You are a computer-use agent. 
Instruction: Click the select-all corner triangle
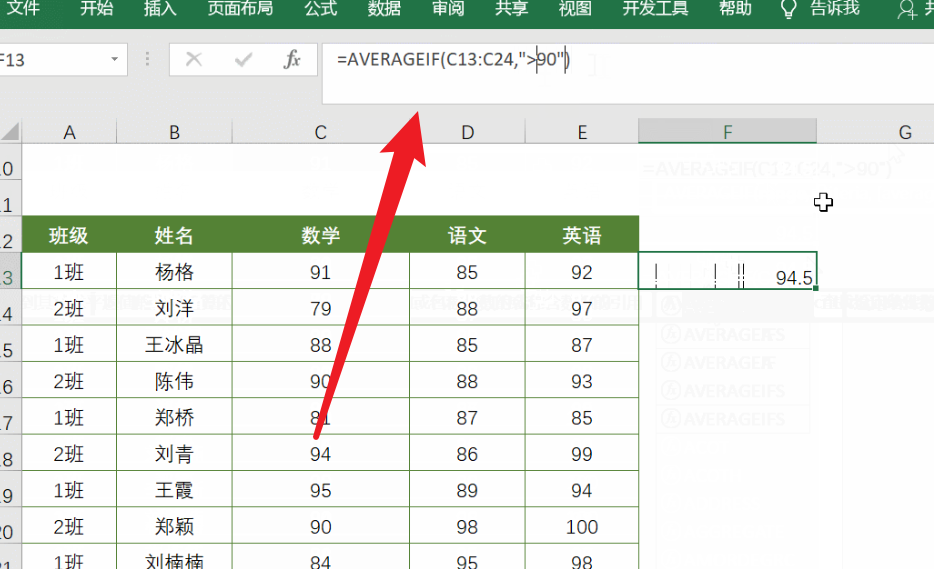(11, 131)
